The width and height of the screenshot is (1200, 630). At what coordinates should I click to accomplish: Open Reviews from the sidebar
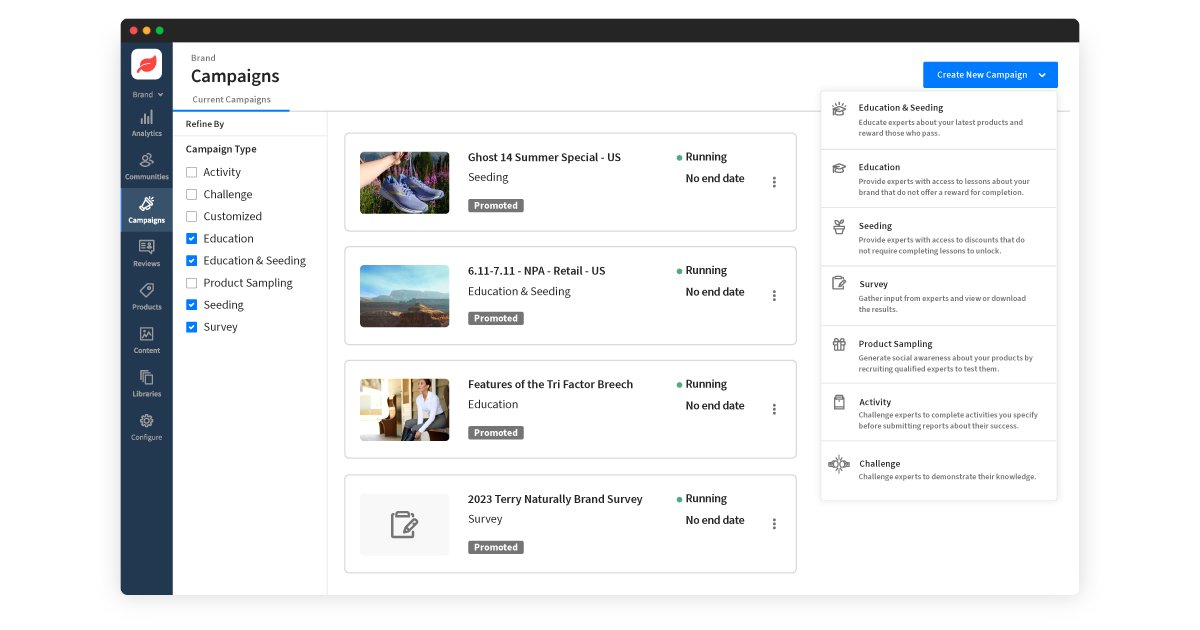click(x=146, y=252)
